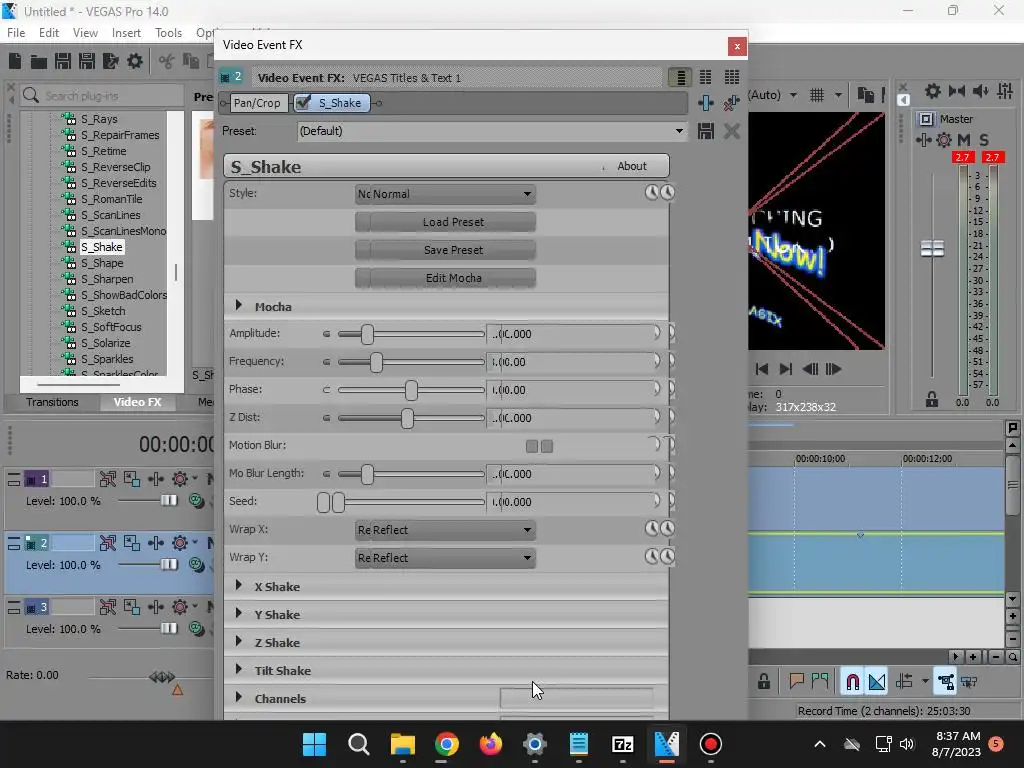Click the Cut scissors icon in toolbar
The width and height of the screenshot is (1024, 768).
pos(167,61)
